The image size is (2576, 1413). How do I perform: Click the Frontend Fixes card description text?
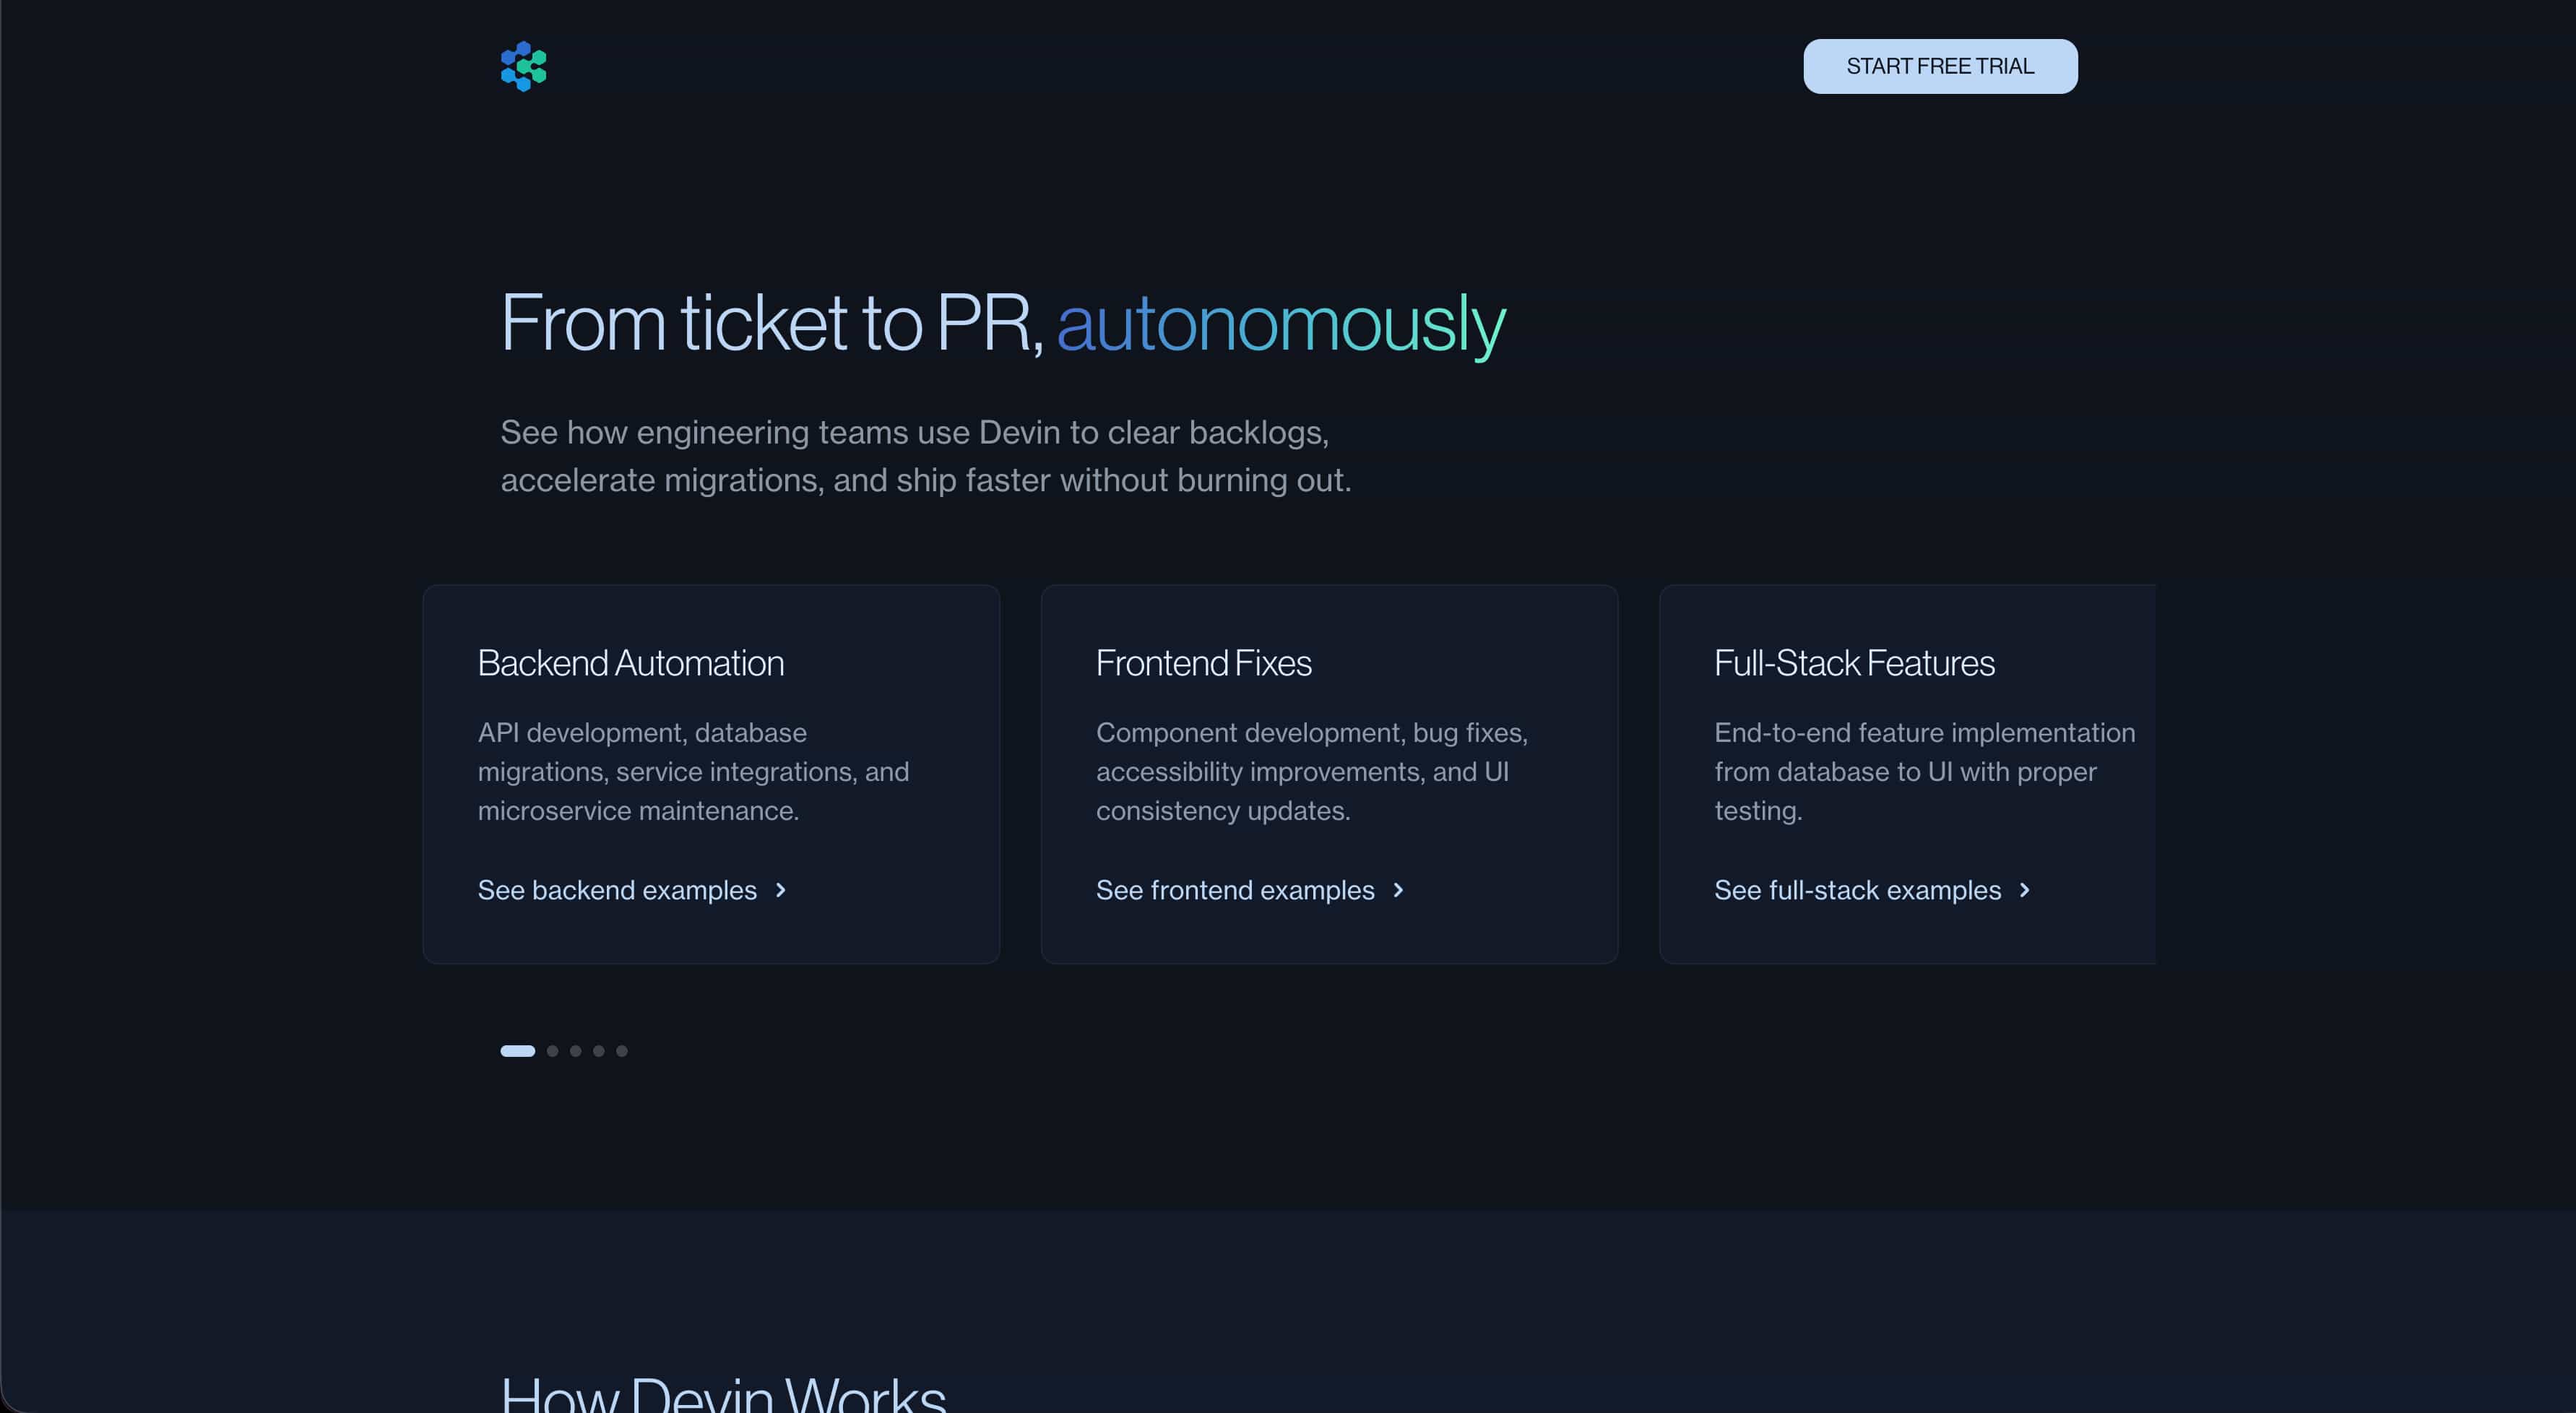point(1311,771)
